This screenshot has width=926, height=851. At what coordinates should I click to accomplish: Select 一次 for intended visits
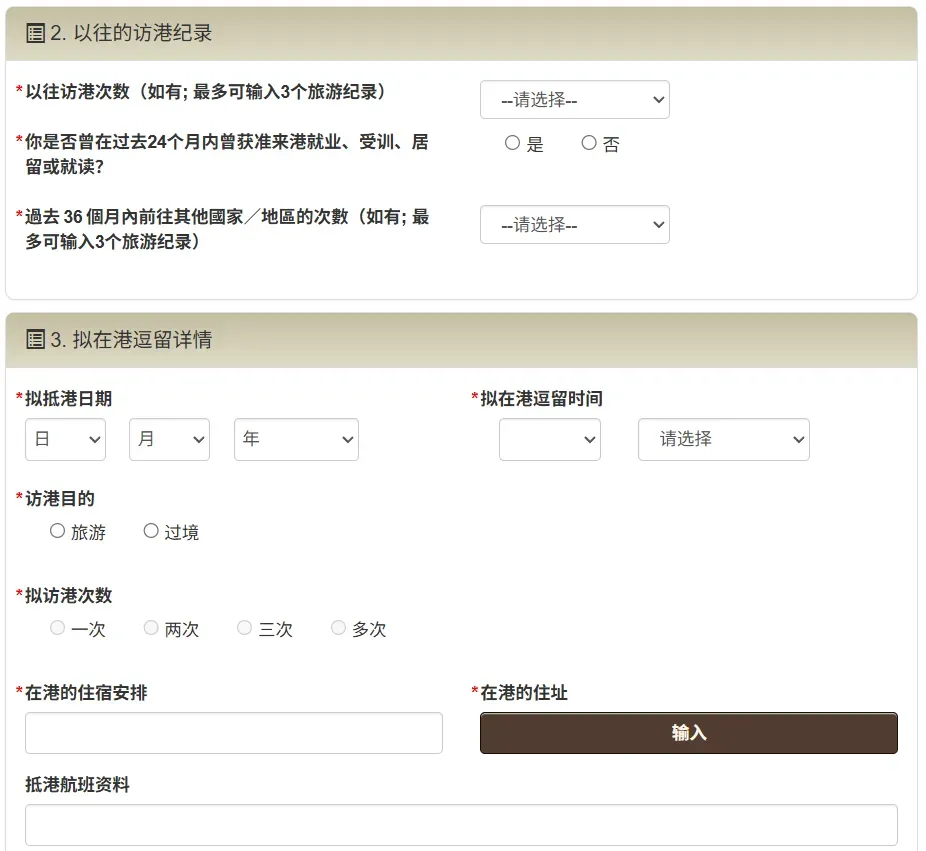pos(58,628)
